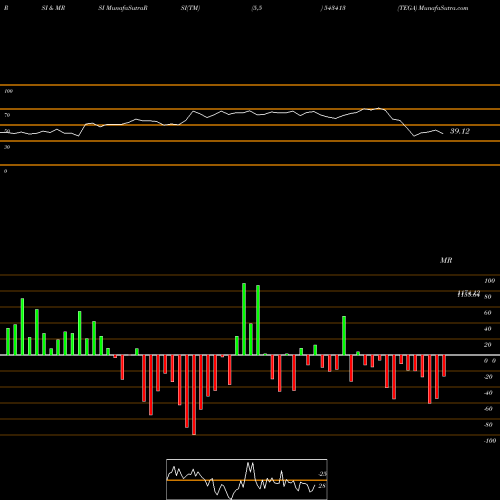500x500 pixels.
Task: Click the tallest green bar in MR chart
Action: pyautogui.click(x=244, y=319)
